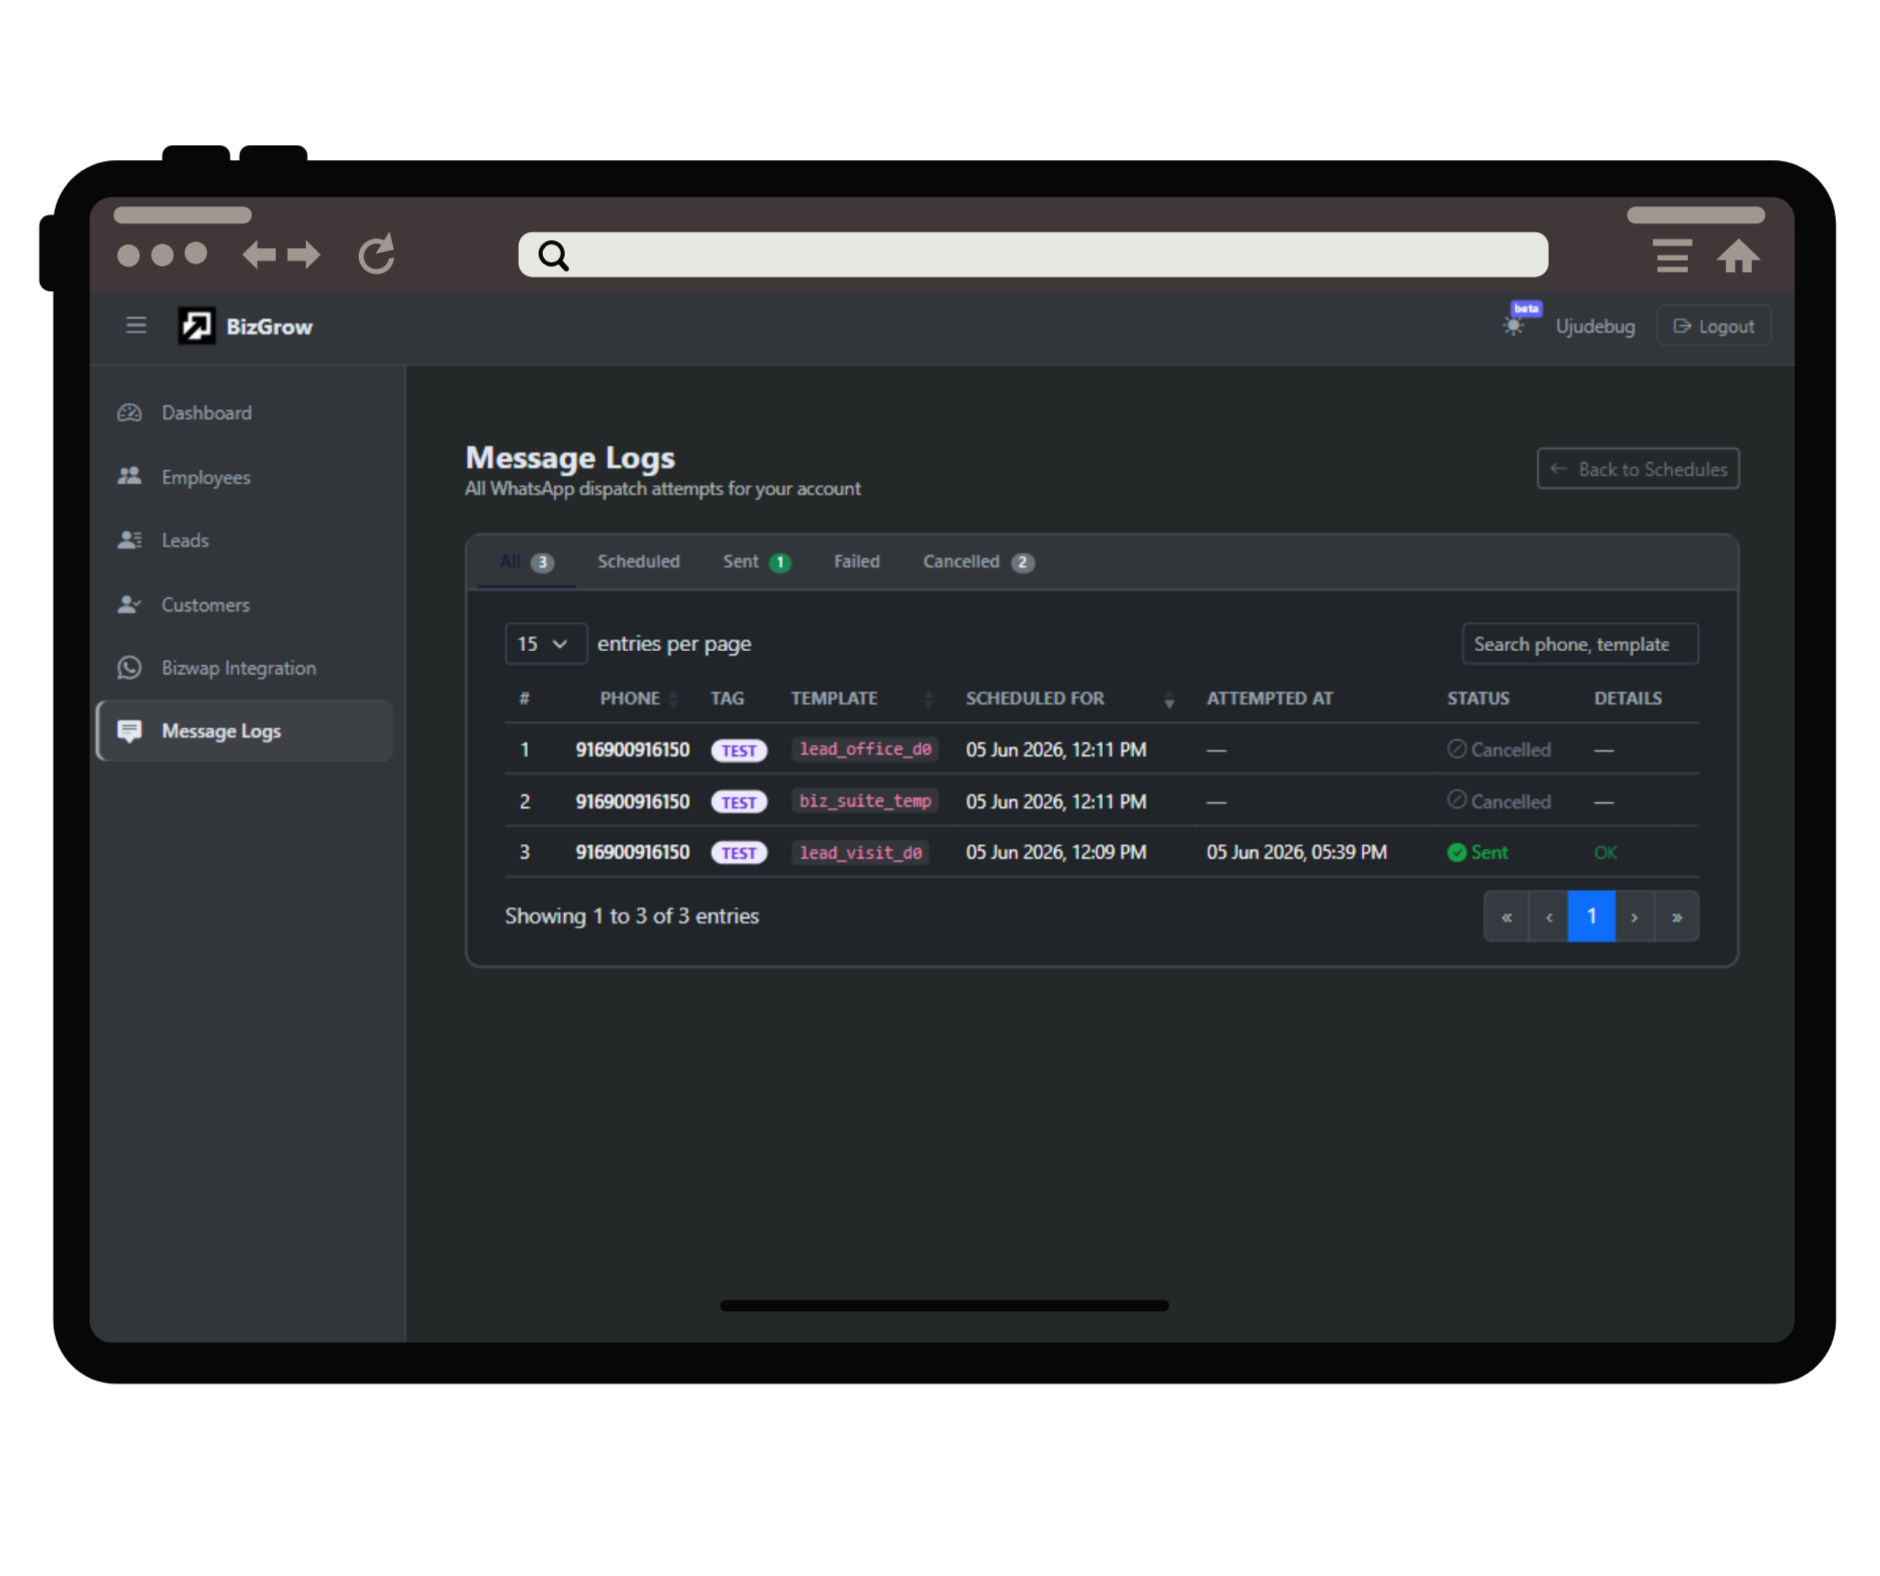Go to the next page with › button

(x=1634, y=916)
